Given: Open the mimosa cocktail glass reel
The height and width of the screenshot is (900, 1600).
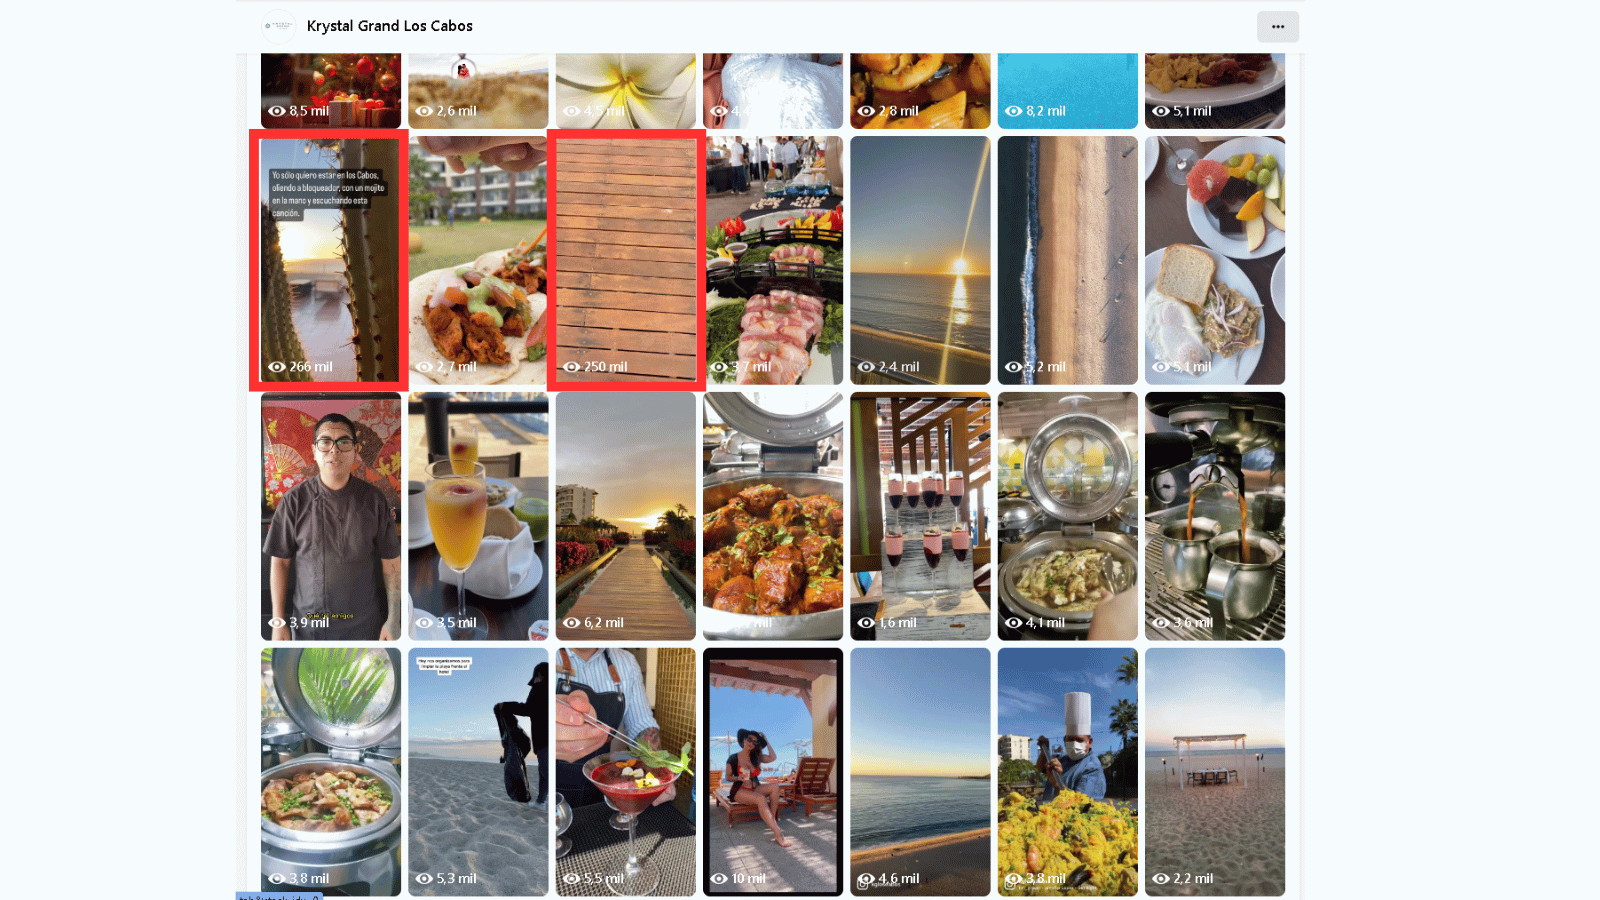Looking at the screenshot, I should [x=478, y=516].
